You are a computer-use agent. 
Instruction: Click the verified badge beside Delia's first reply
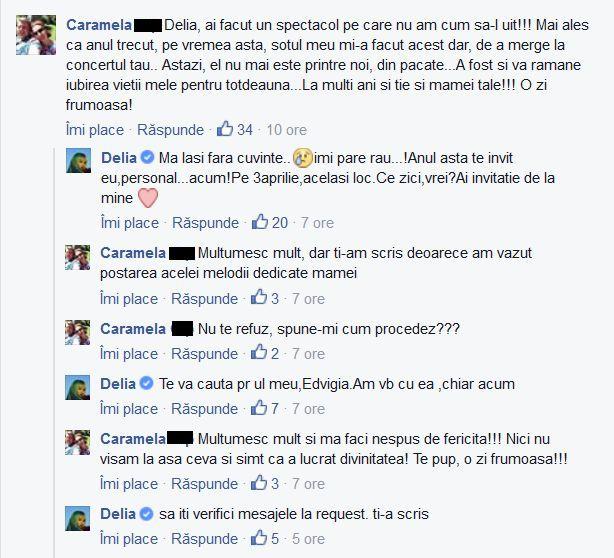[x=148, y=157]
